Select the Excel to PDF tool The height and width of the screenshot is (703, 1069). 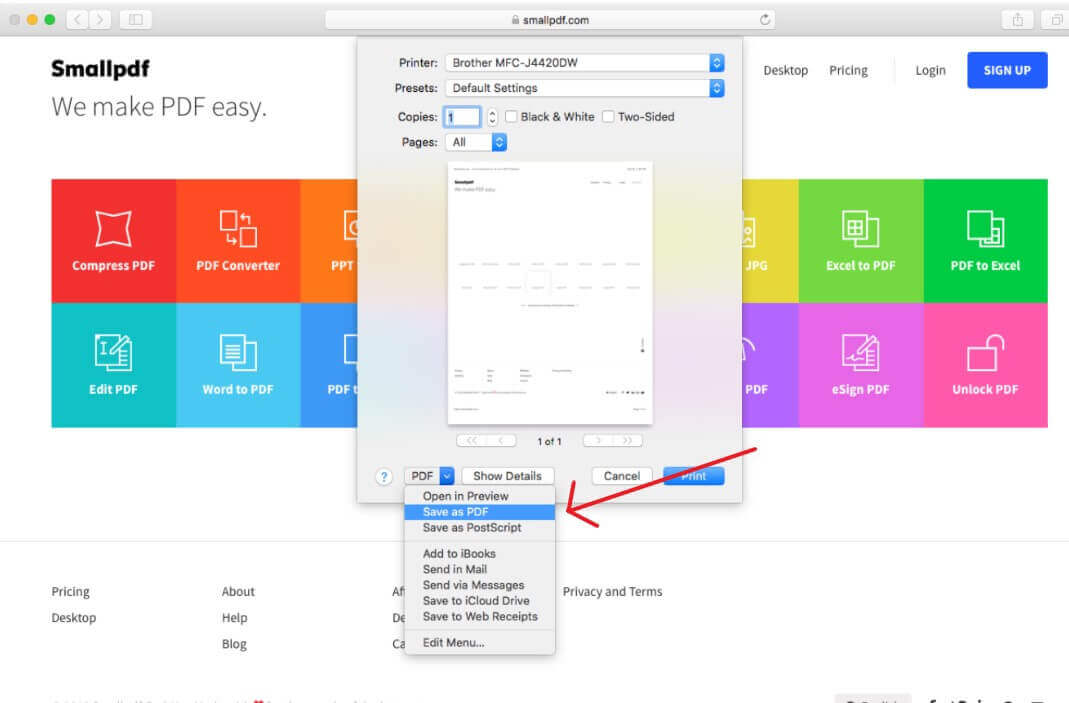pyautogui.click(x=861, y=240)
